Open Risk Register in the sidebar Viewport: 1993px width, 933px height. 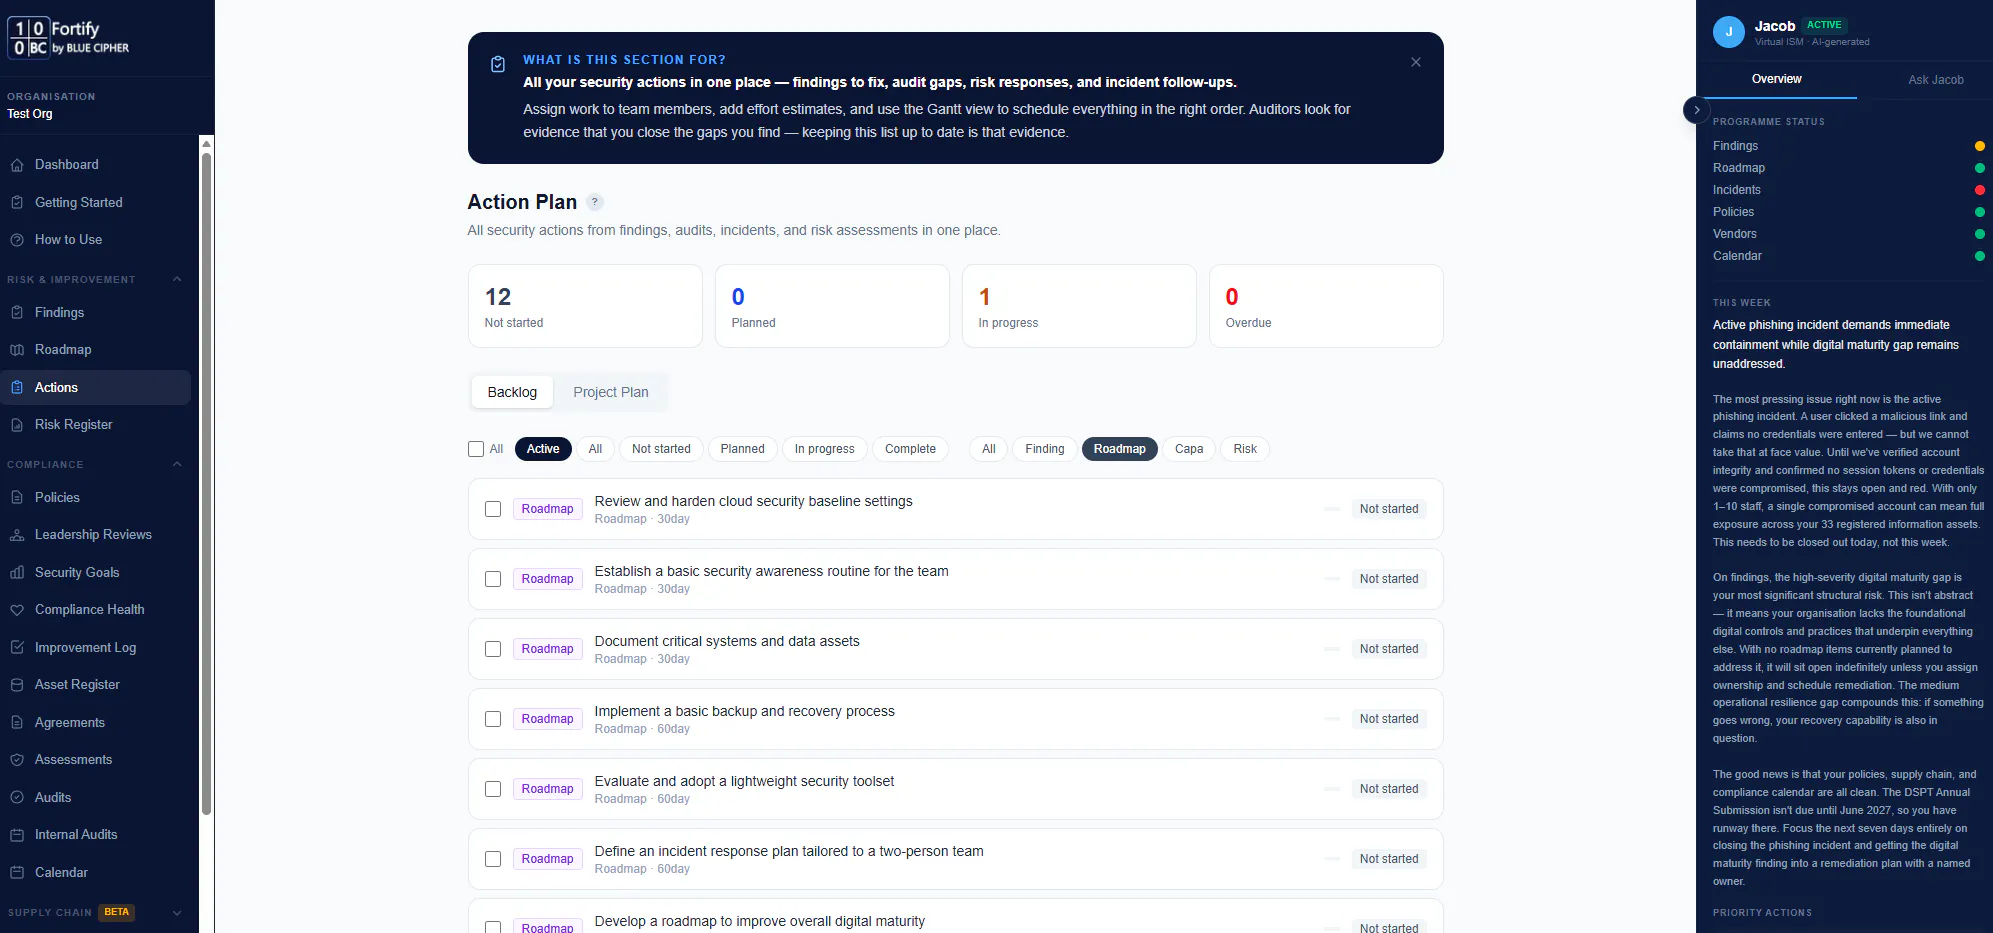point(95,425)
